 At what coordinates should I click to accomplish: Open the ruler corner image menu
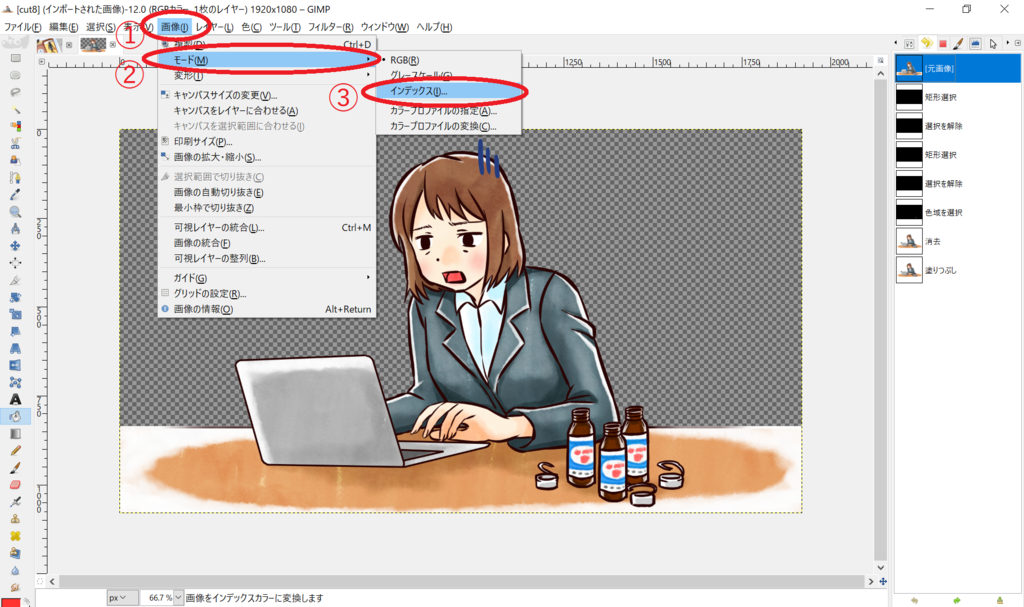[42, 62]
